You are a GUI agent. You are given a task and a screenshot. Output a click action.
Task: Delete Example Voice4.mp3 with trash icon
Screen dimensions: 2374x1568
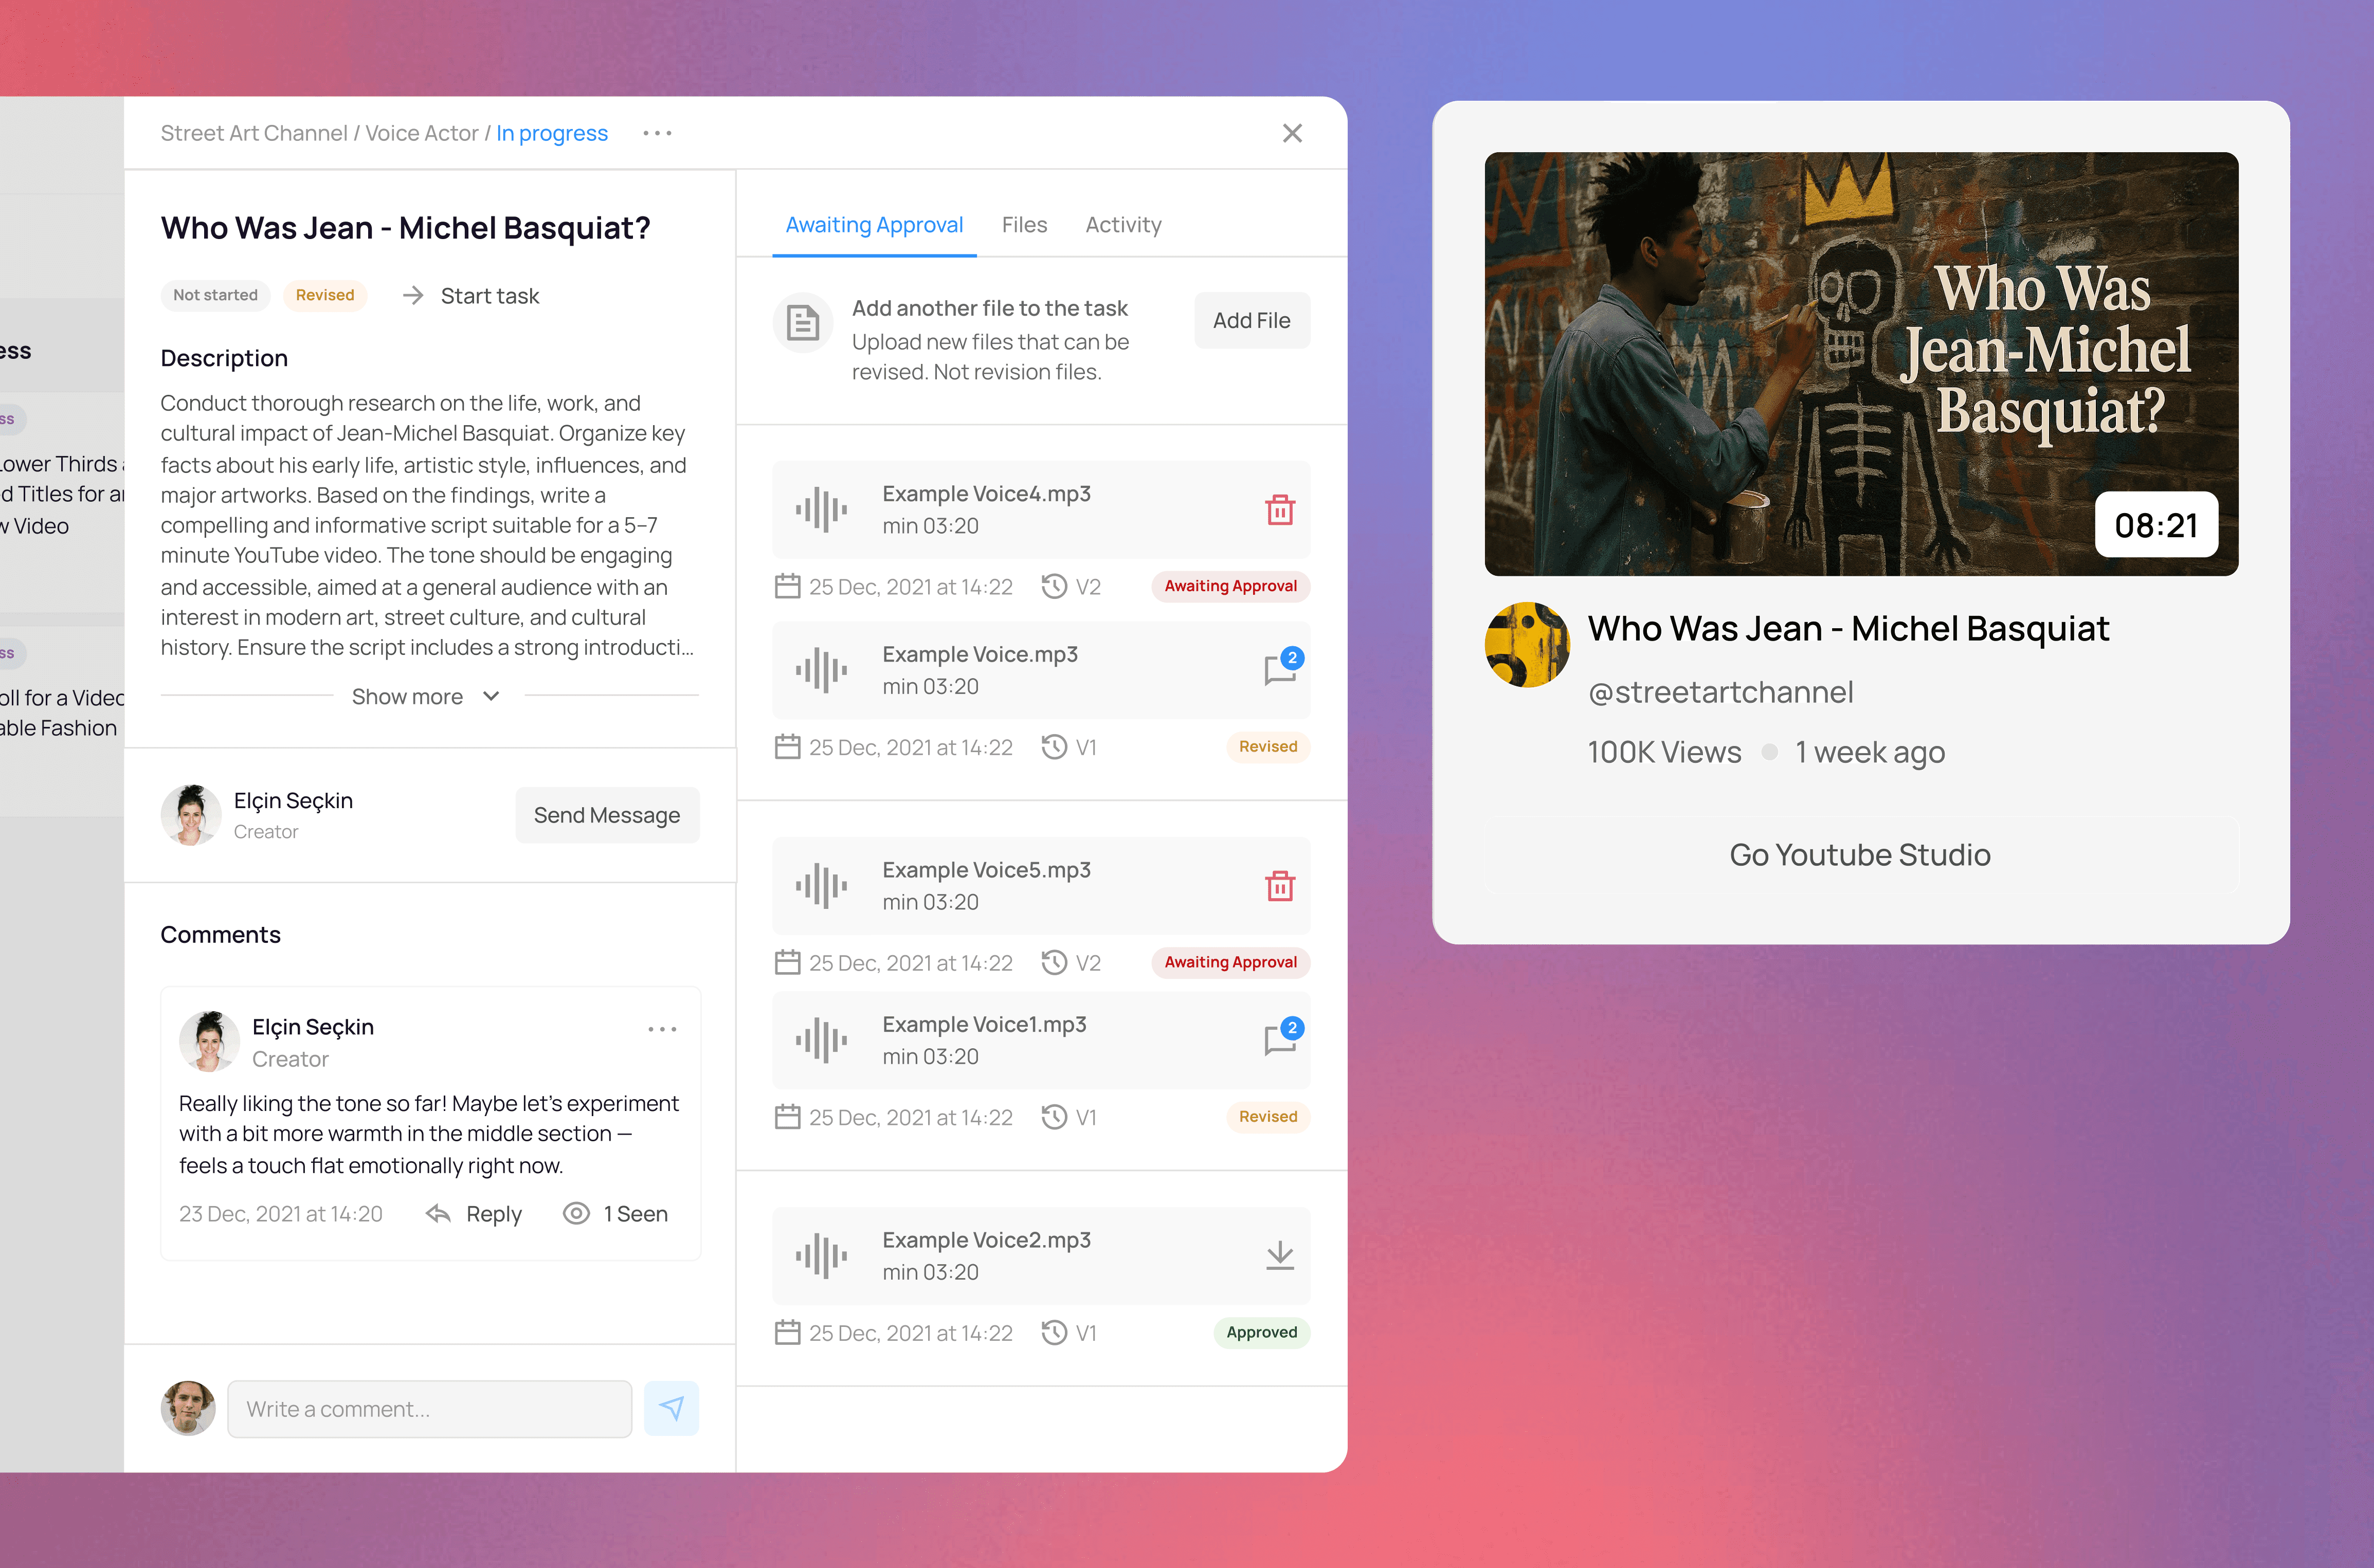[x=1279, y=510]
